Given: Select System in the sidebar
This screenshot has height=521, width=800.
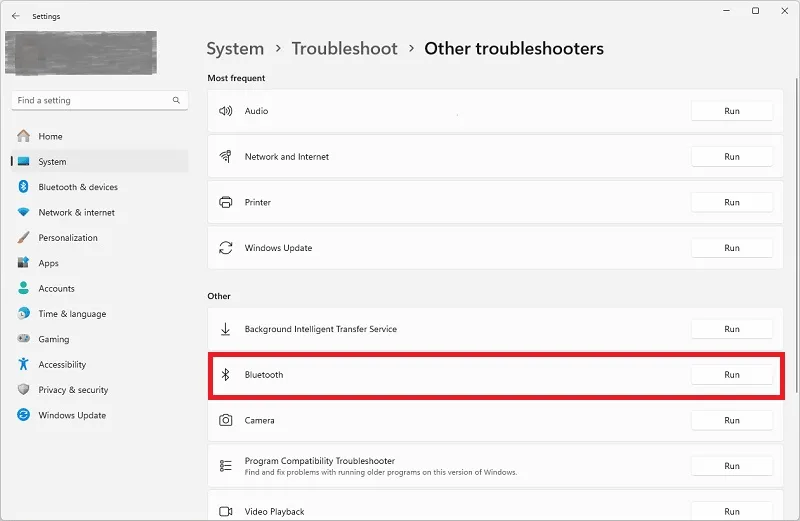Looking at the screenshot, I should (99, 161).
